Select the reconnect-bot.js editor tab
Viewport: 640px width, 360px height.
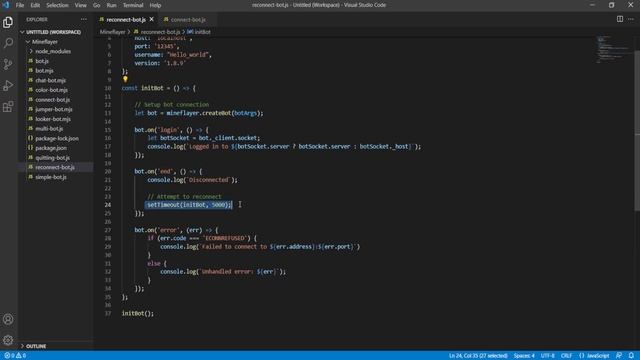tap(126, 20)
